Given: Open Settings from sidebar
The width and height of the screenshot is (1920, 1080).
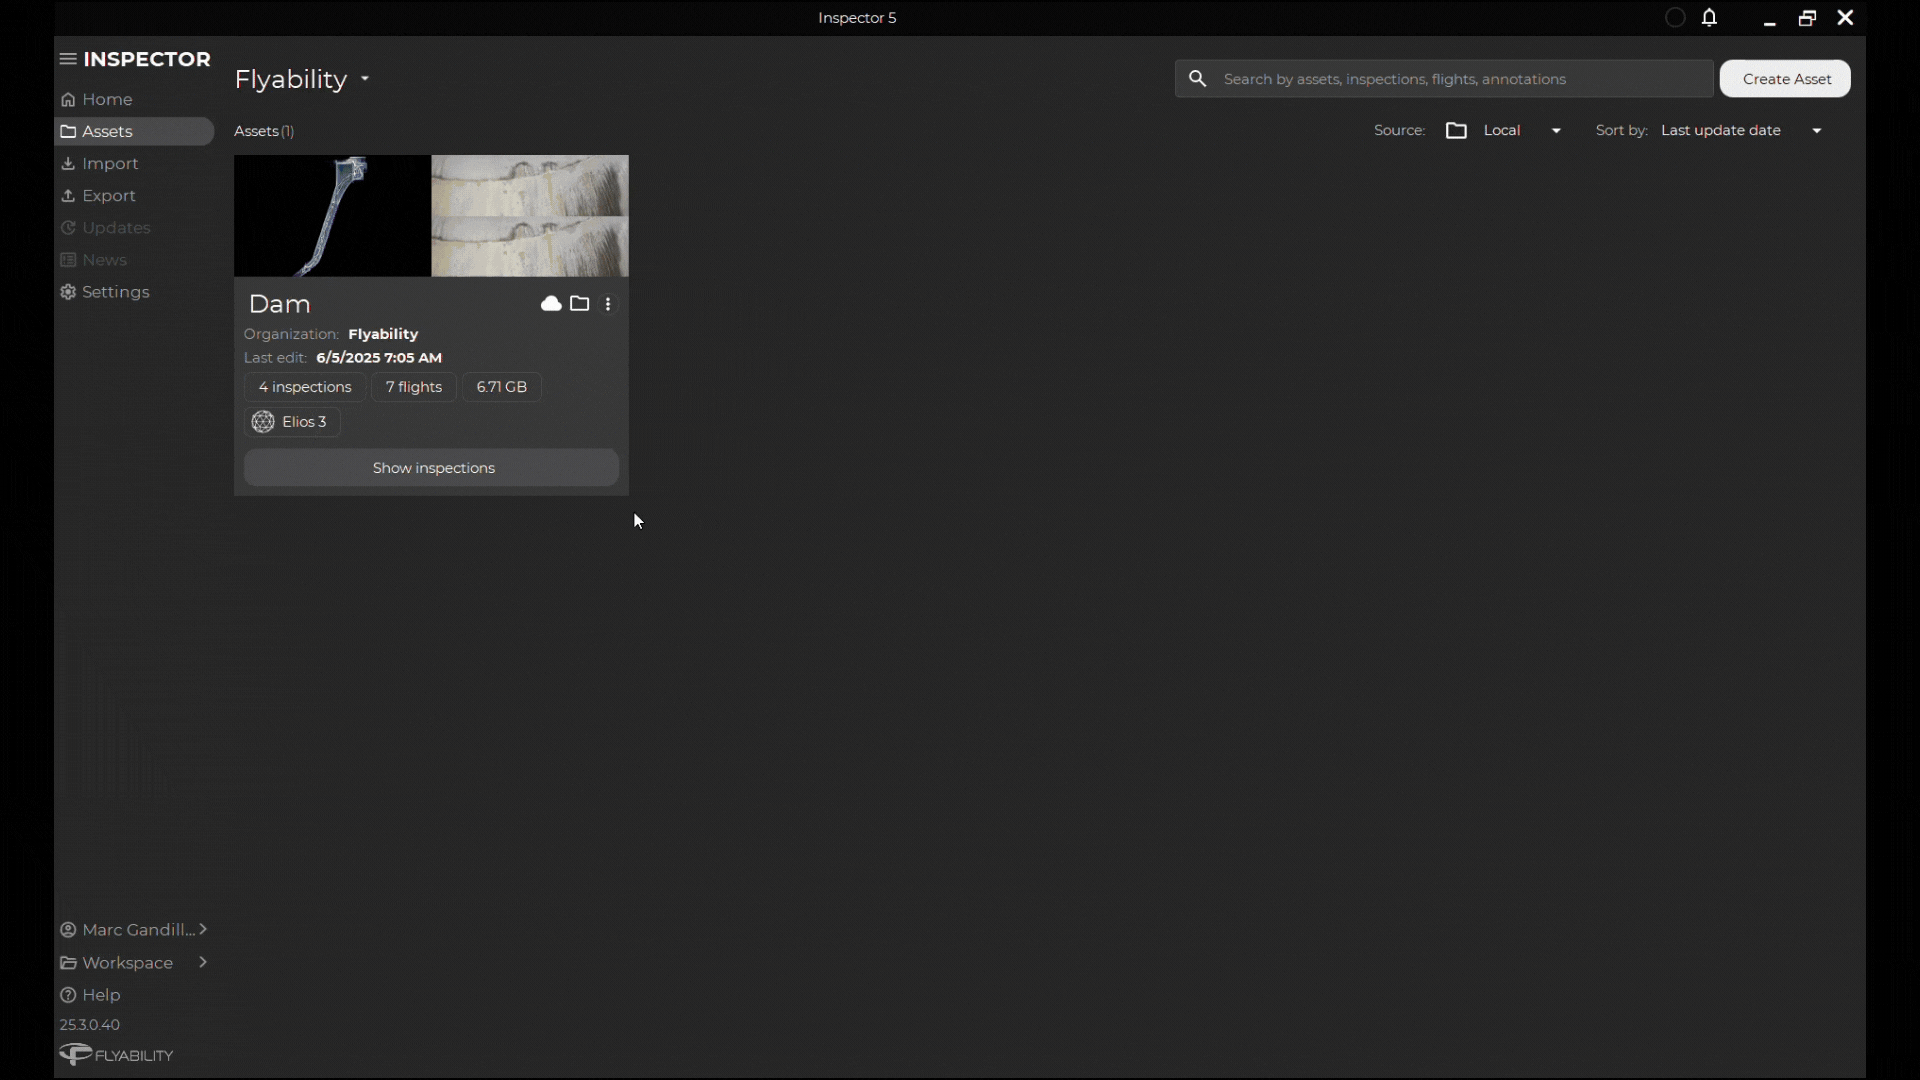Looking at the screenshot, I should 115,292.
